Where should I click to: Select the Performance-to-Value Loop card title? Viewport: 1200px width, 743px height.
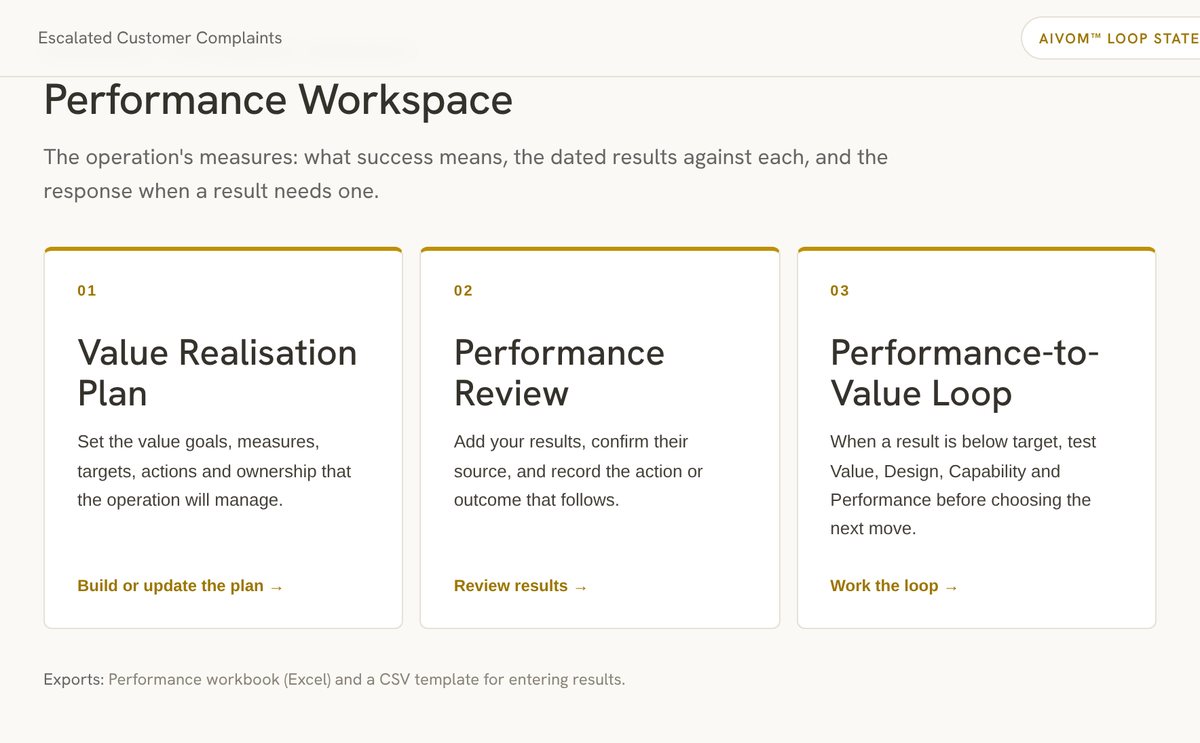[965, 372]
